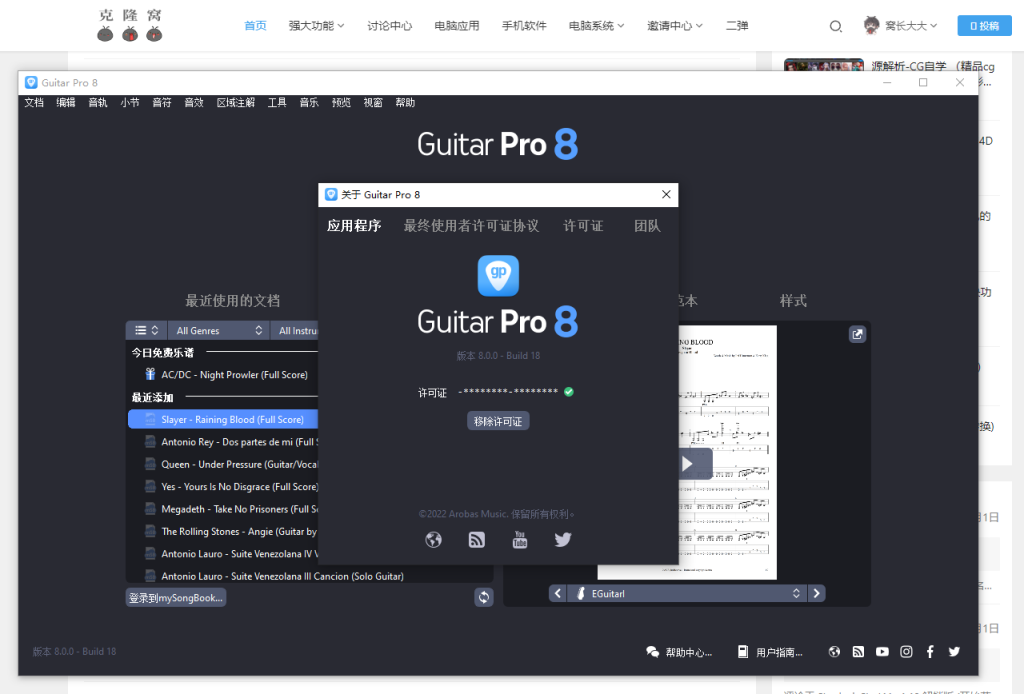Click bottom bar Facebook icon
1024x694 pixels.
point(930,652)
